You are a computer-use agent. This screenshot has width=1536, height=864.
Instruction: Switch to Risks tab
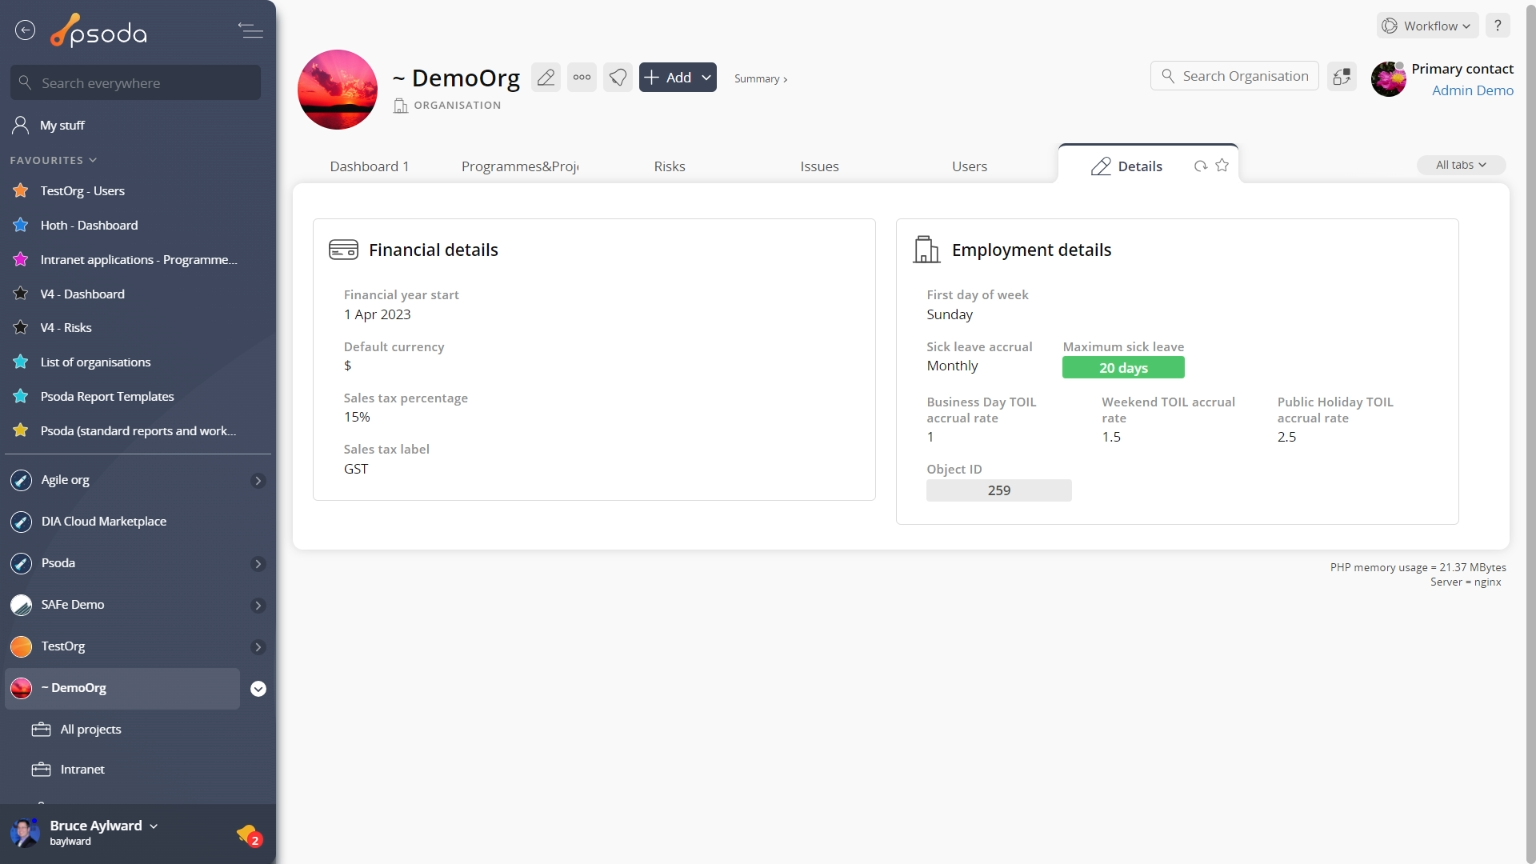(670, 166)
